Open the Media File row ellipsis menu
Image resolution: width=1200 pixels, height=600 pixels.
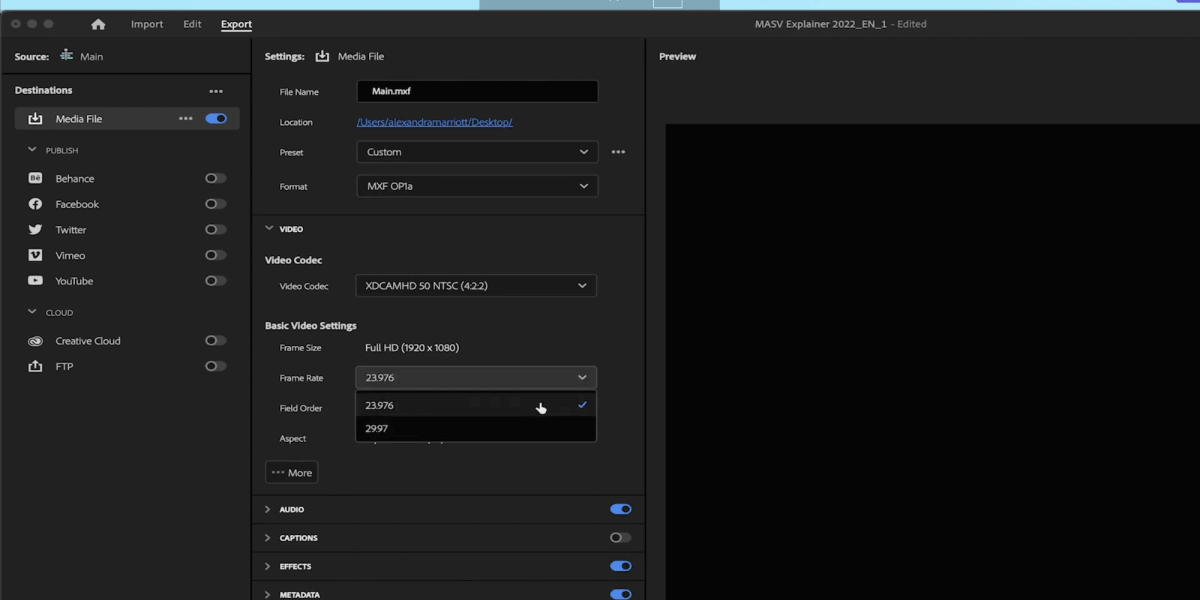coord(185,119)
